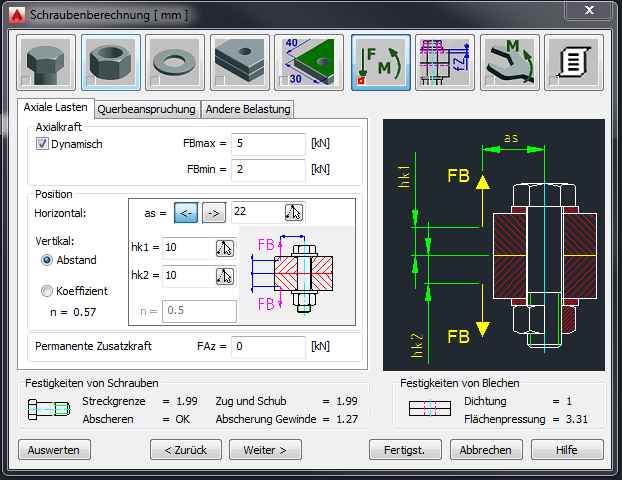Switch to the Axiale Lasten tab
The image size is (622, 480).
tap(56, 108)
